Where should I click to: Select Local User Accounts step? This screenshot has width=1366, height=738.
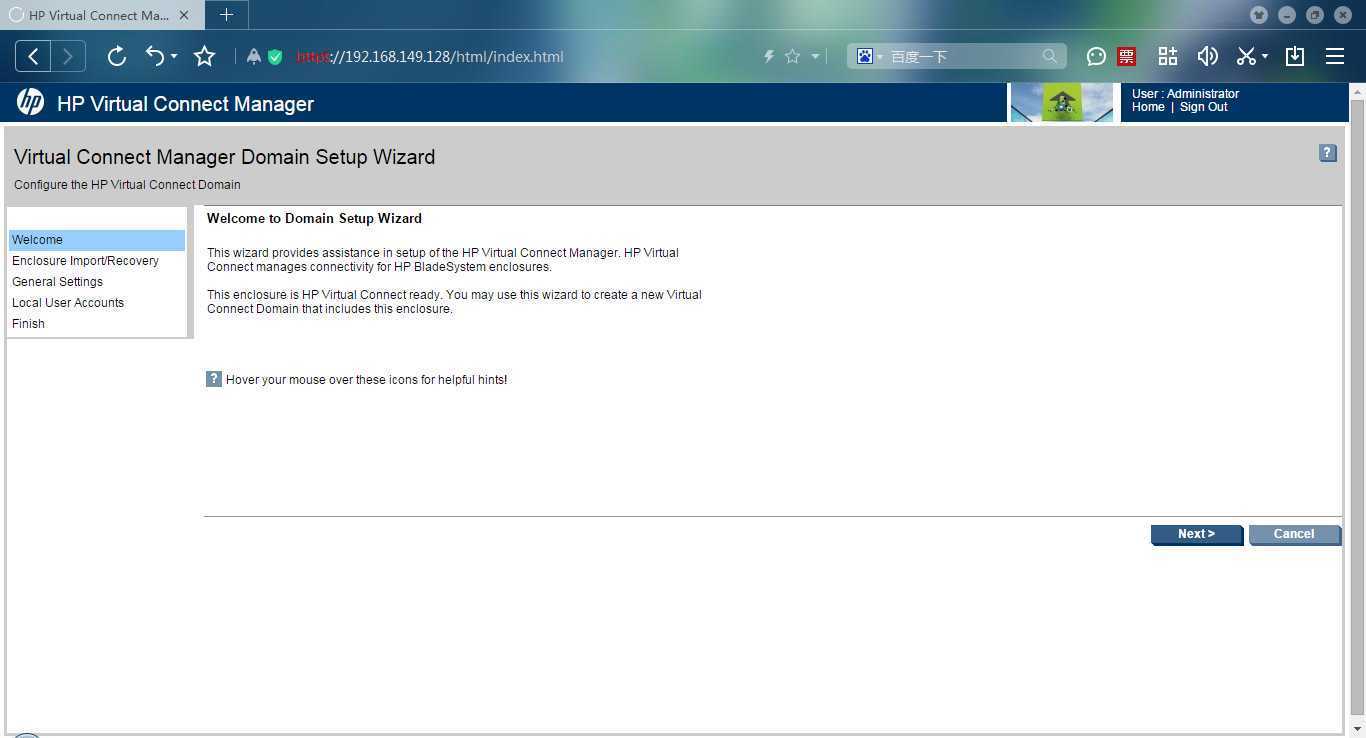(97, 303)
